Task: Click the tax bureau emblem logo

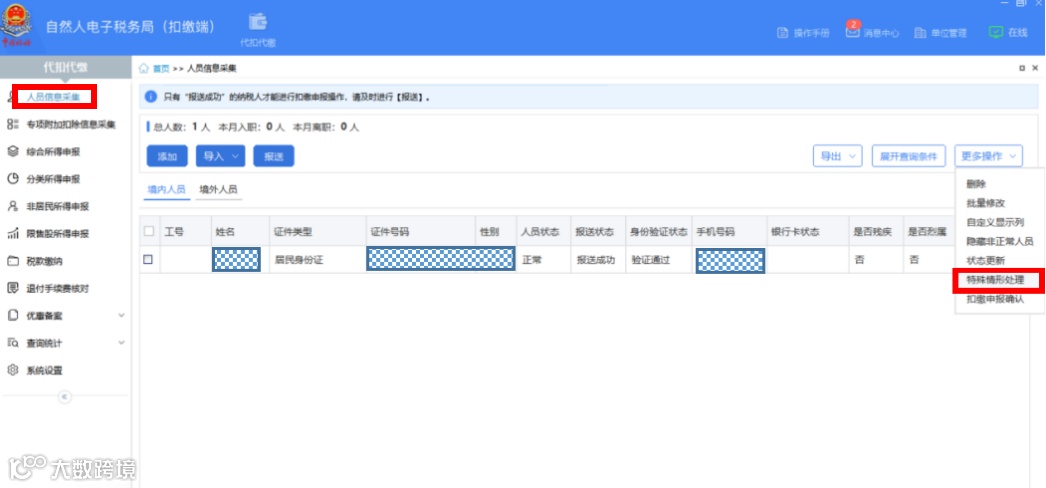Action: (x=16, y=25)
